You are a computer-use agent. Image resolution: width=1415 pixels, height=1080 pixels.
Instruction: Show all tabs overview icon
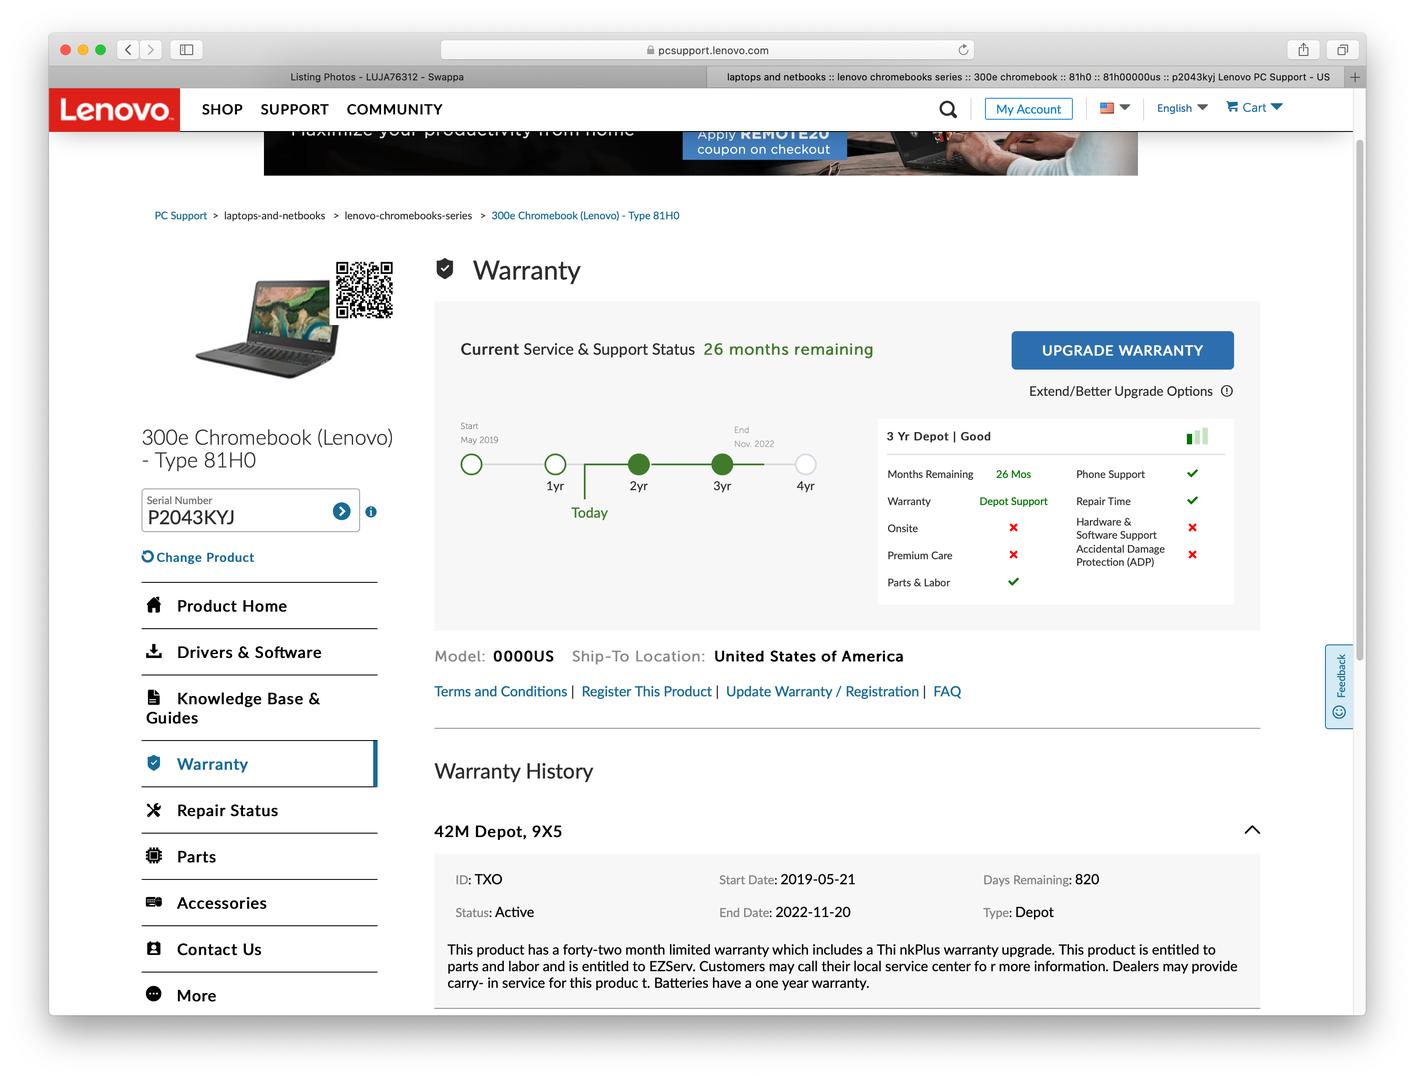tap(1342, 49)
